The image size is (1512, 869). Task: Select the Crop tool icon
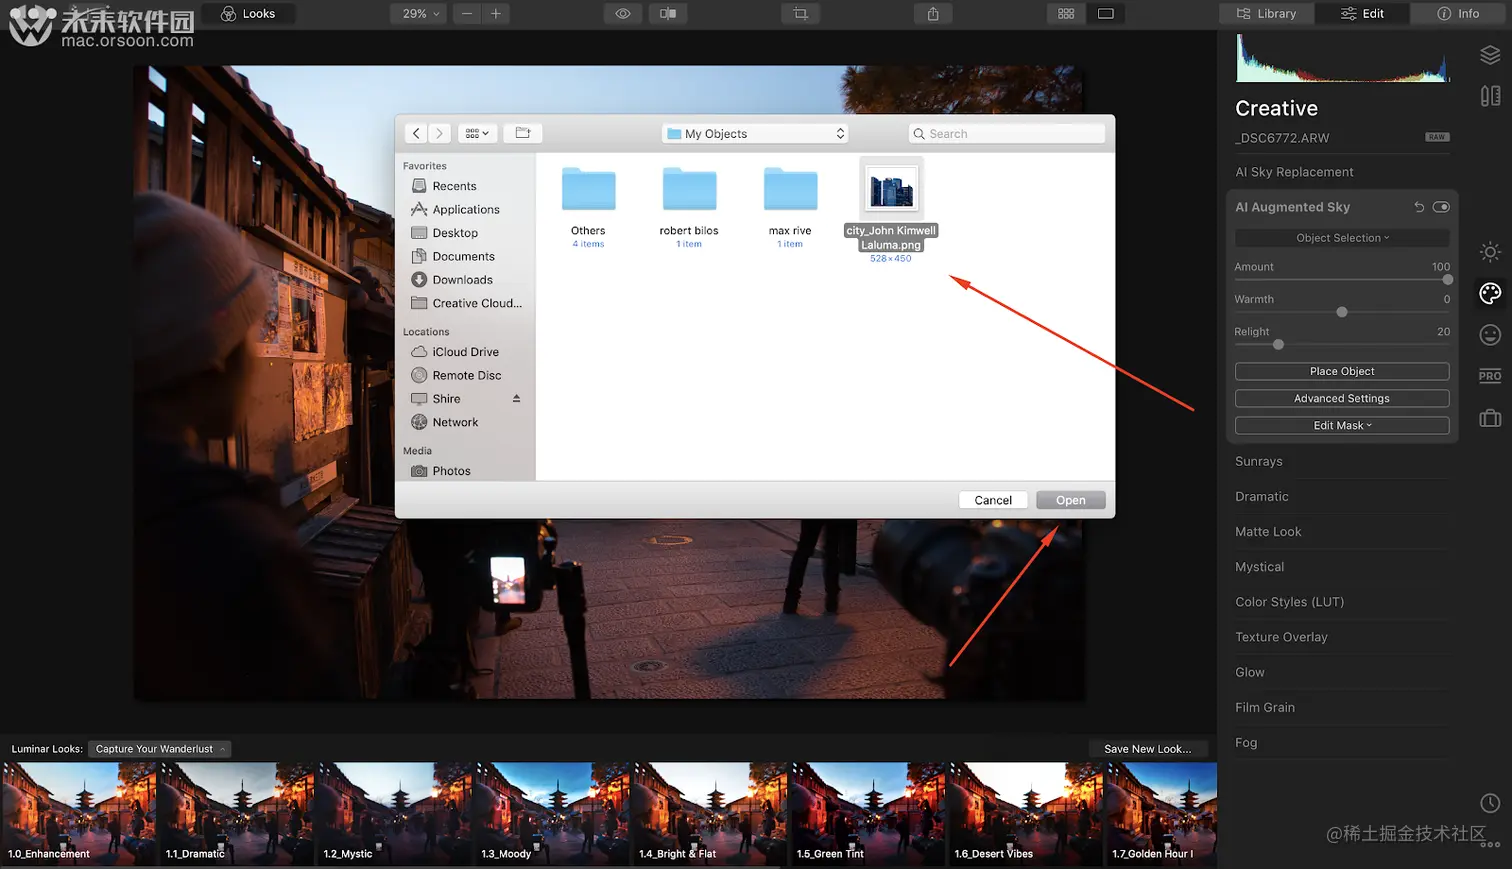801,14
